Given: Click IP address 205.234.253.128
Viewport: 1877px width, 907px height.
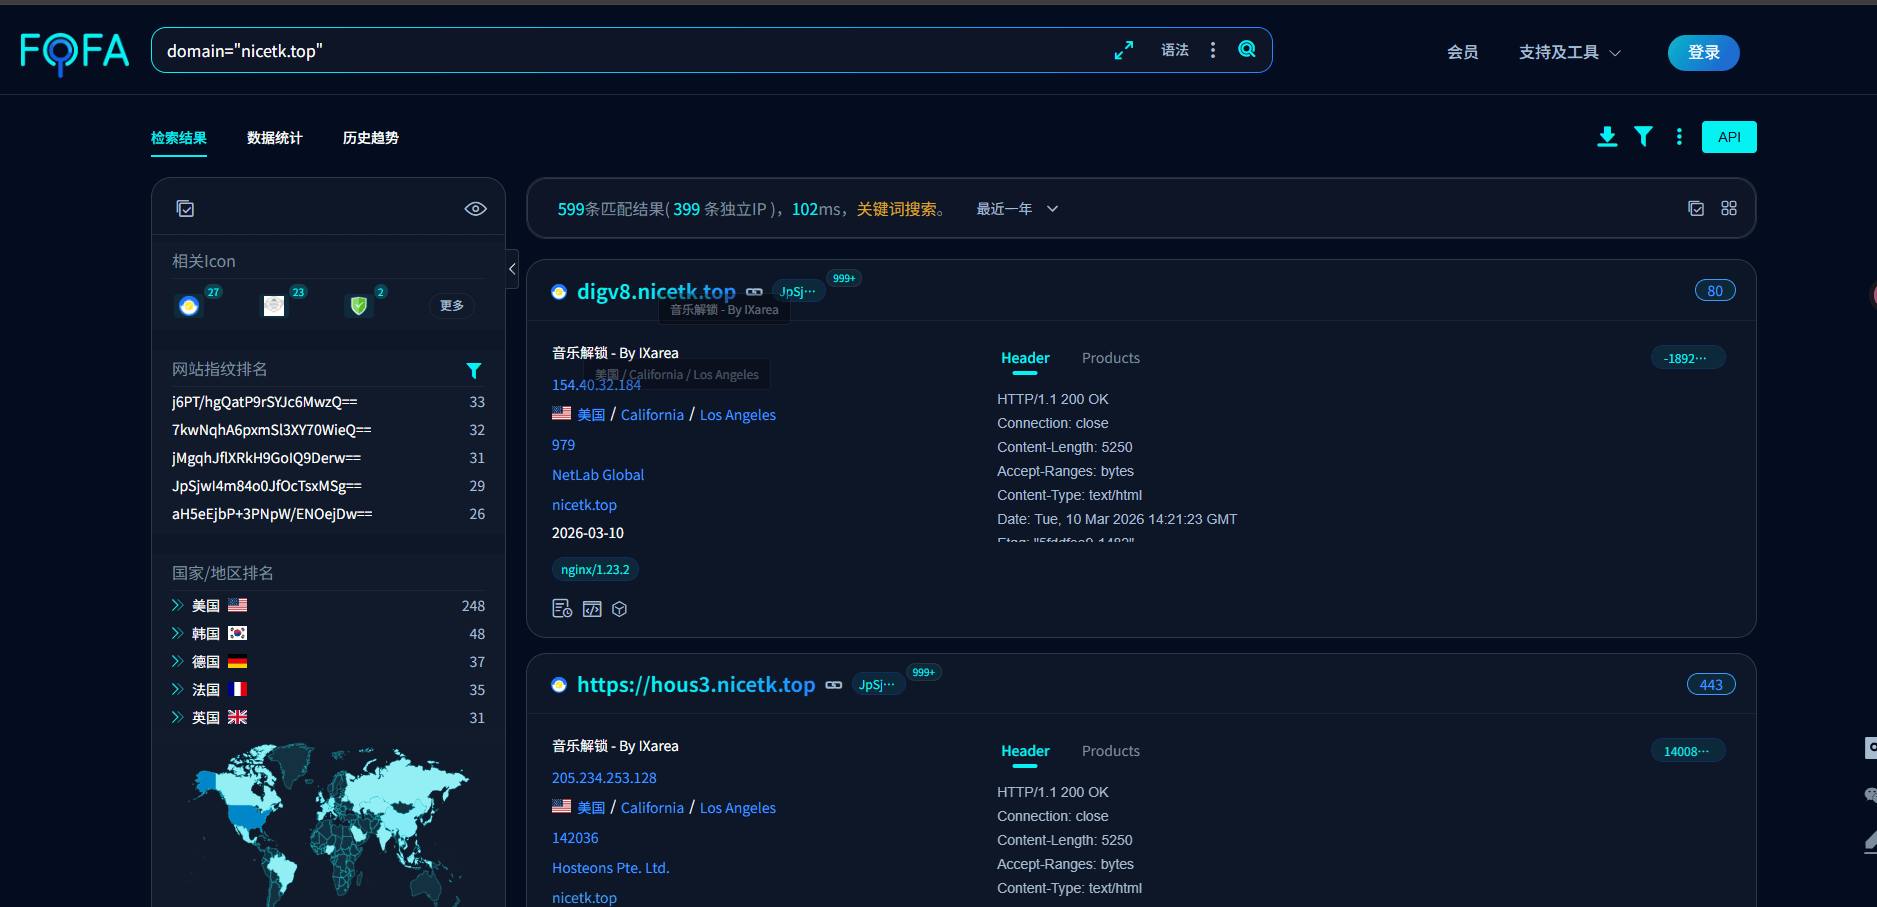Looking at the screenshot, I should tap(604, 778).
